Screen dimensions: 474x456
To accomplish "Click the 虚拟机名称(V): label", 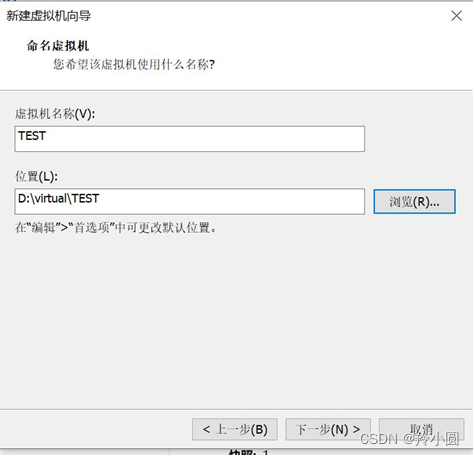I will [x=55, y=114].
